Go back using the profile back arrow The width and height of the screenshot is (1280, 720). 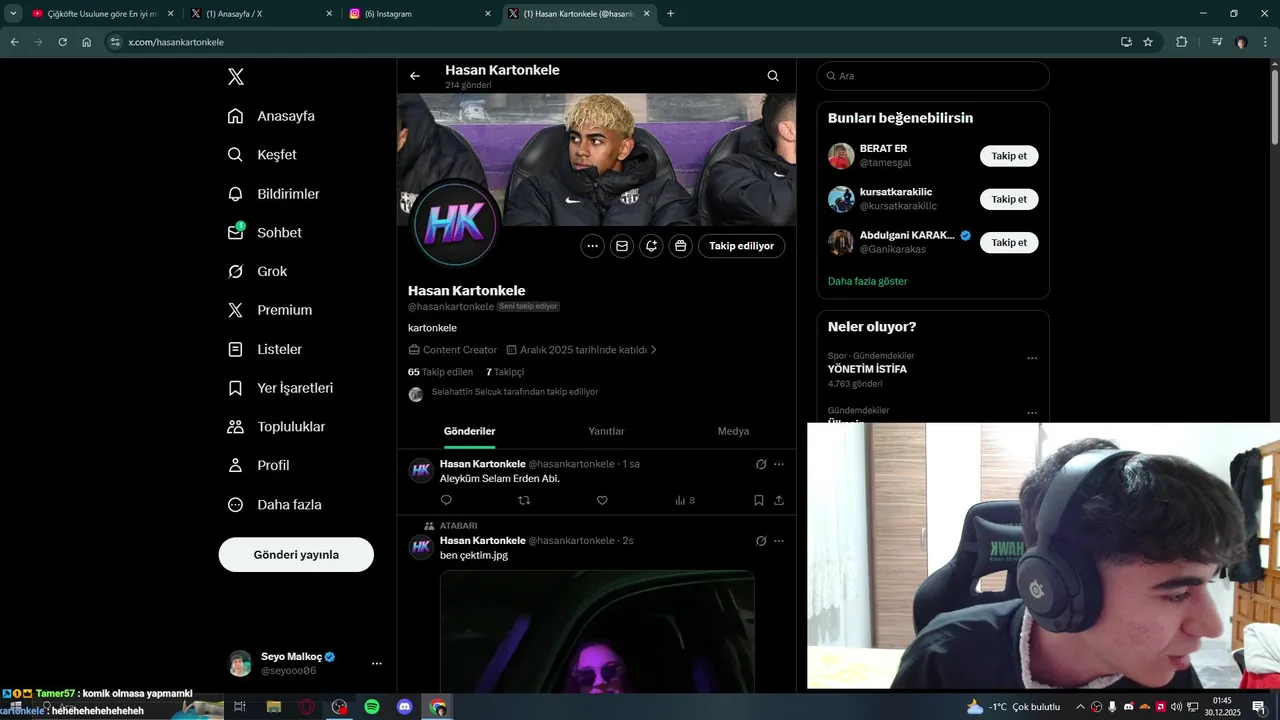[415, 76]
